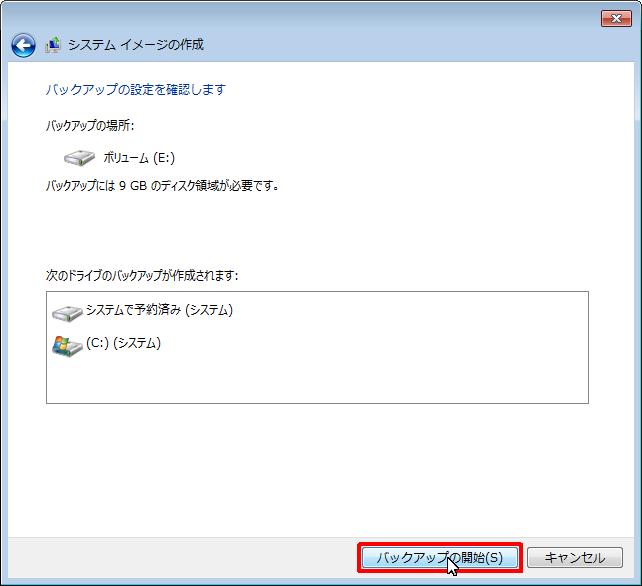Click the blank footer area left of バックアップの開始
642x586 pixels.
pos(180,557)
